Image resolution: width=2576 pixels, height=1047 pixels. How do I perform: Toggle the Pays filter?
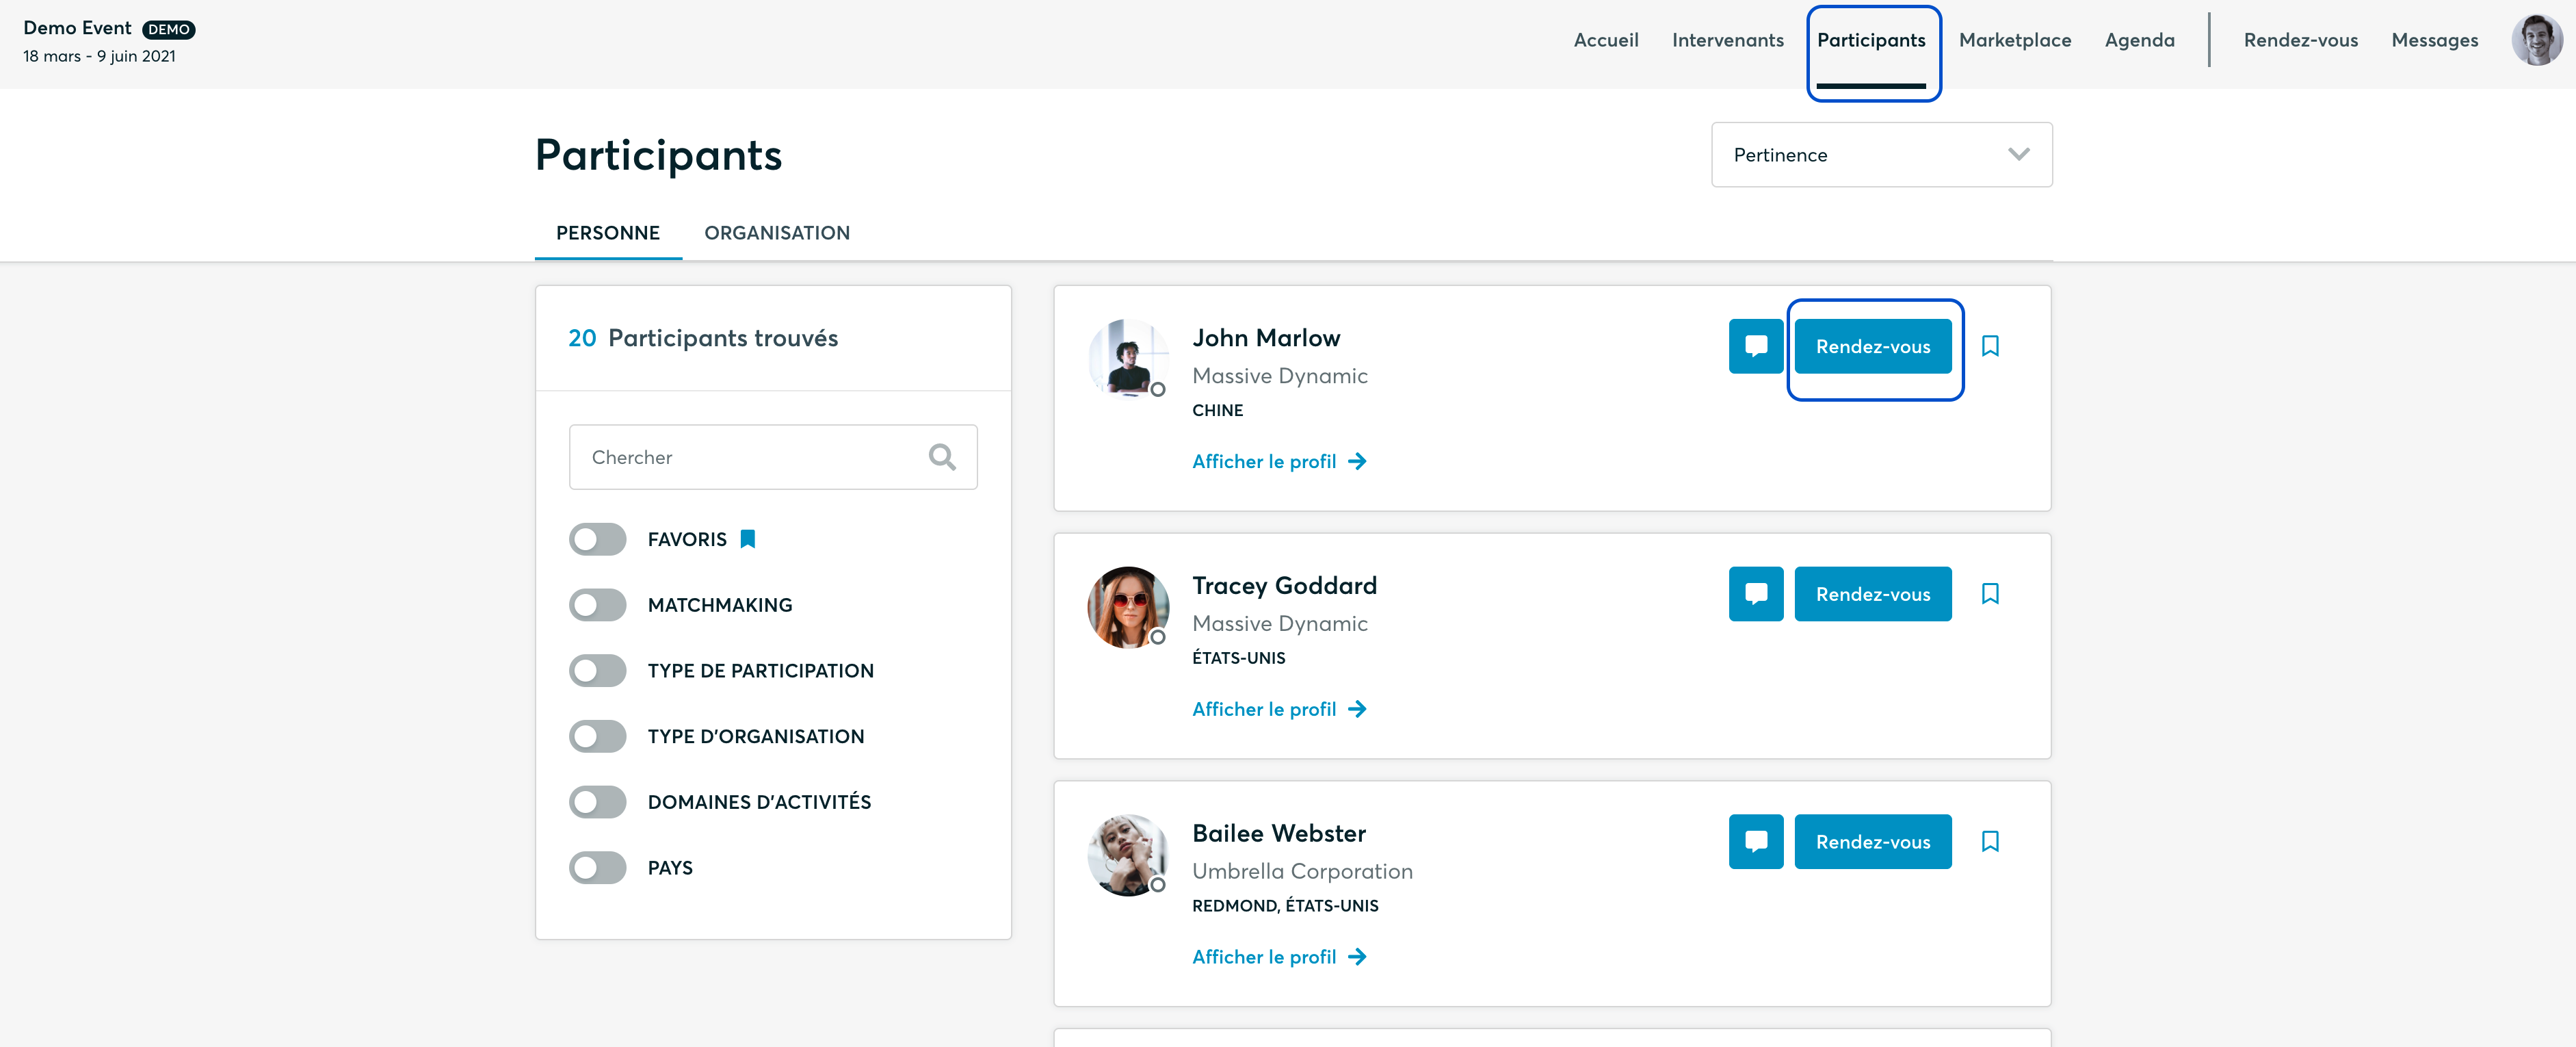[597, 868]
